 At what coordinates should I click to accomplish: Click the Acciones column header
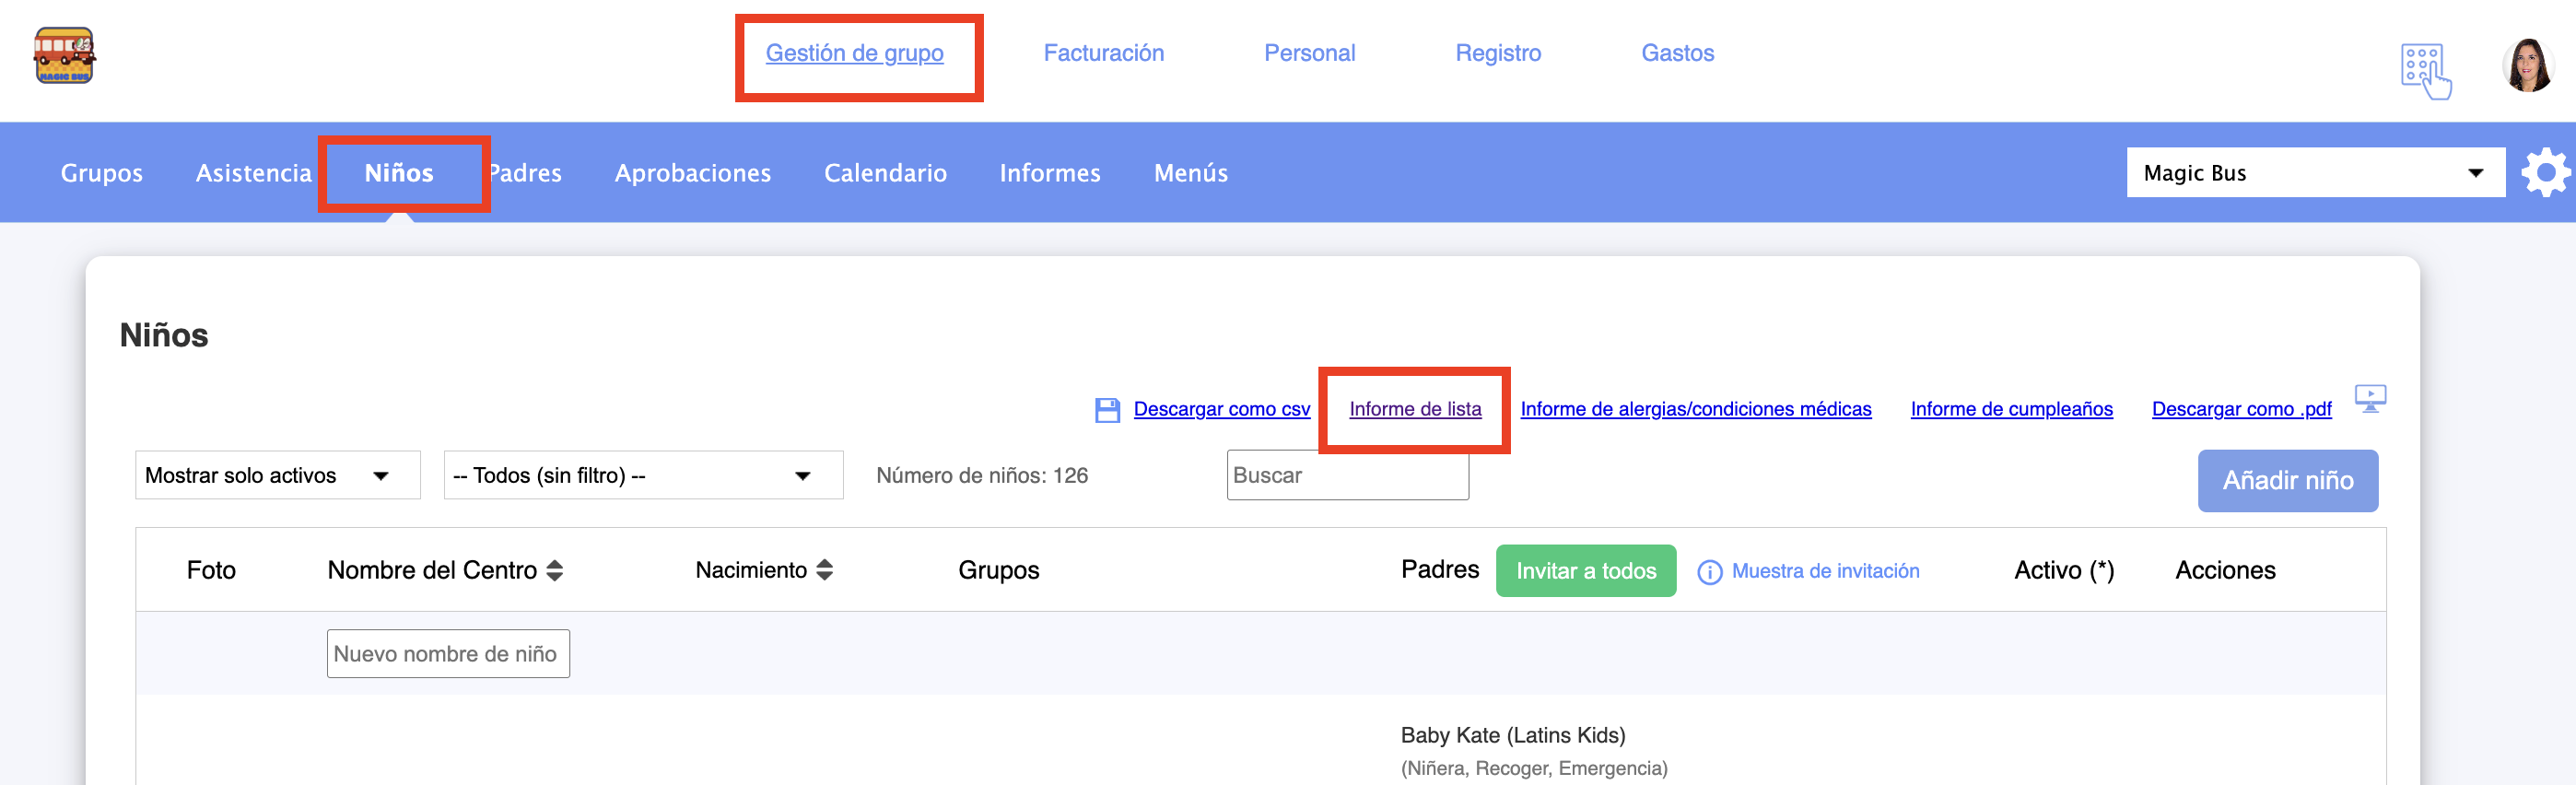(2225, 570)
